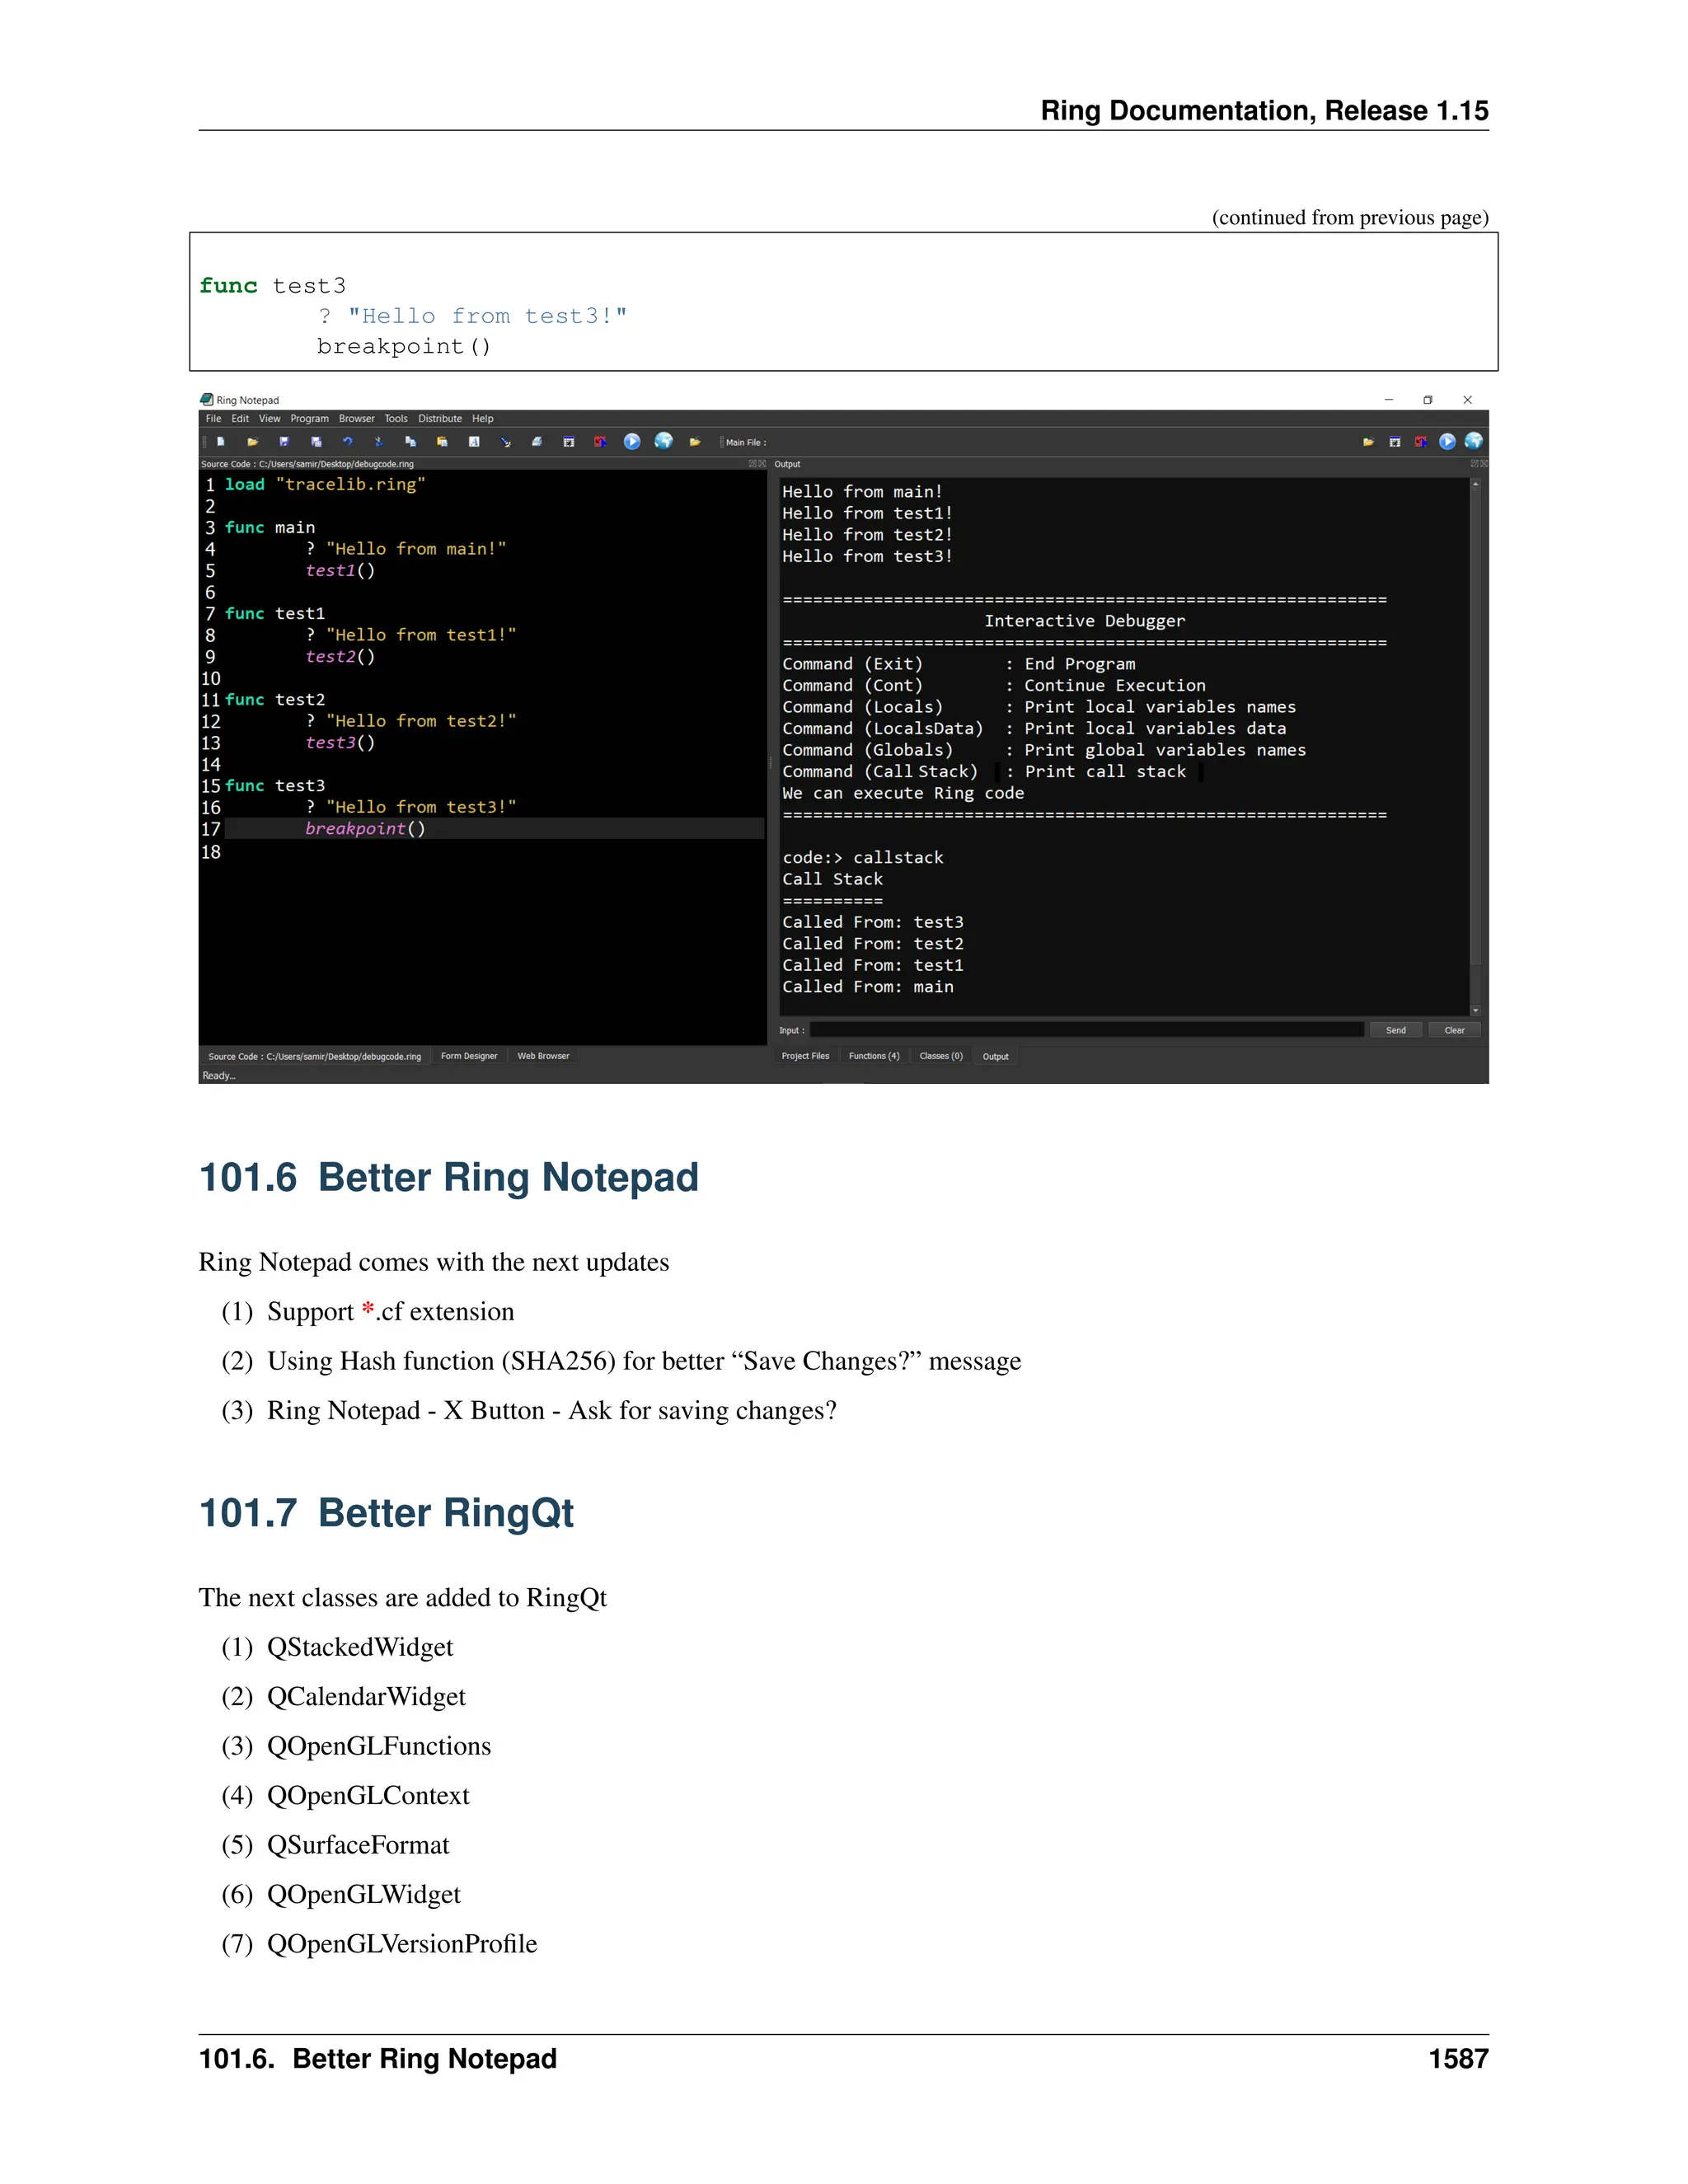
Task: Run program with left blue play icon
Action: pyautogui.click(x=632, y=441)
